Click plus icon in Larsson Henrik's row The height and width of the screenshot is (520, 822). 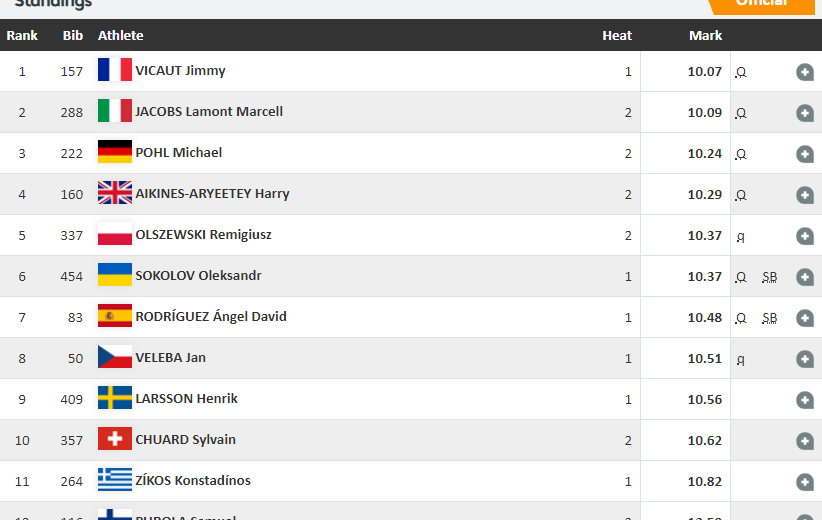pos(805,400)
